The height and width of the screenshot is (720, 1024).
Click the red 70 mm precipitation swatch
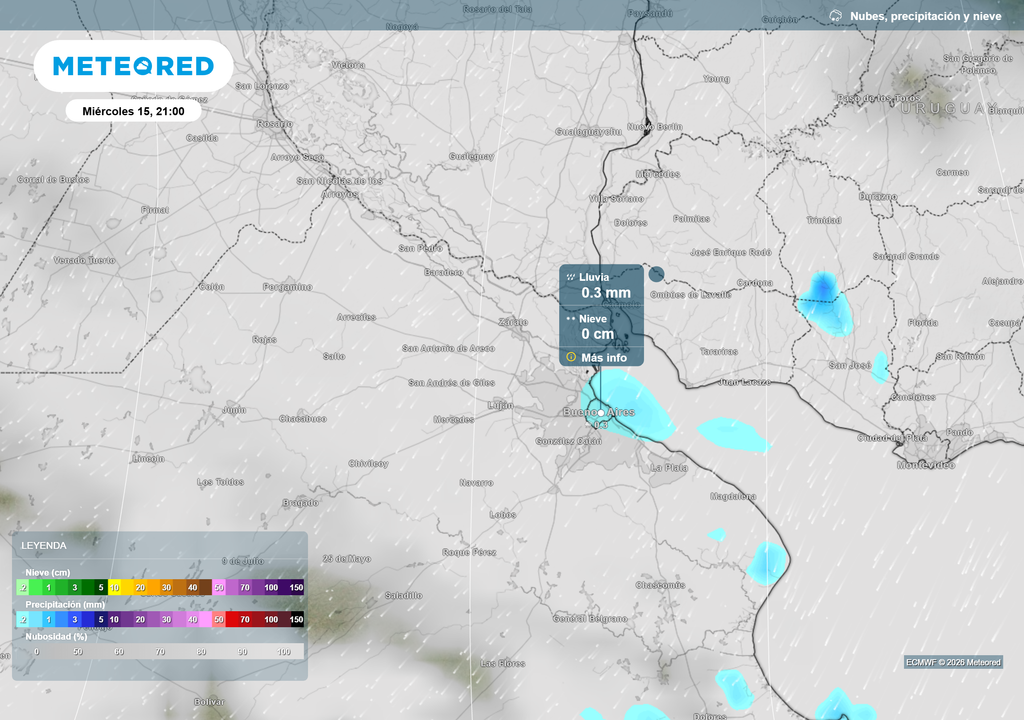tap(245, 619)
